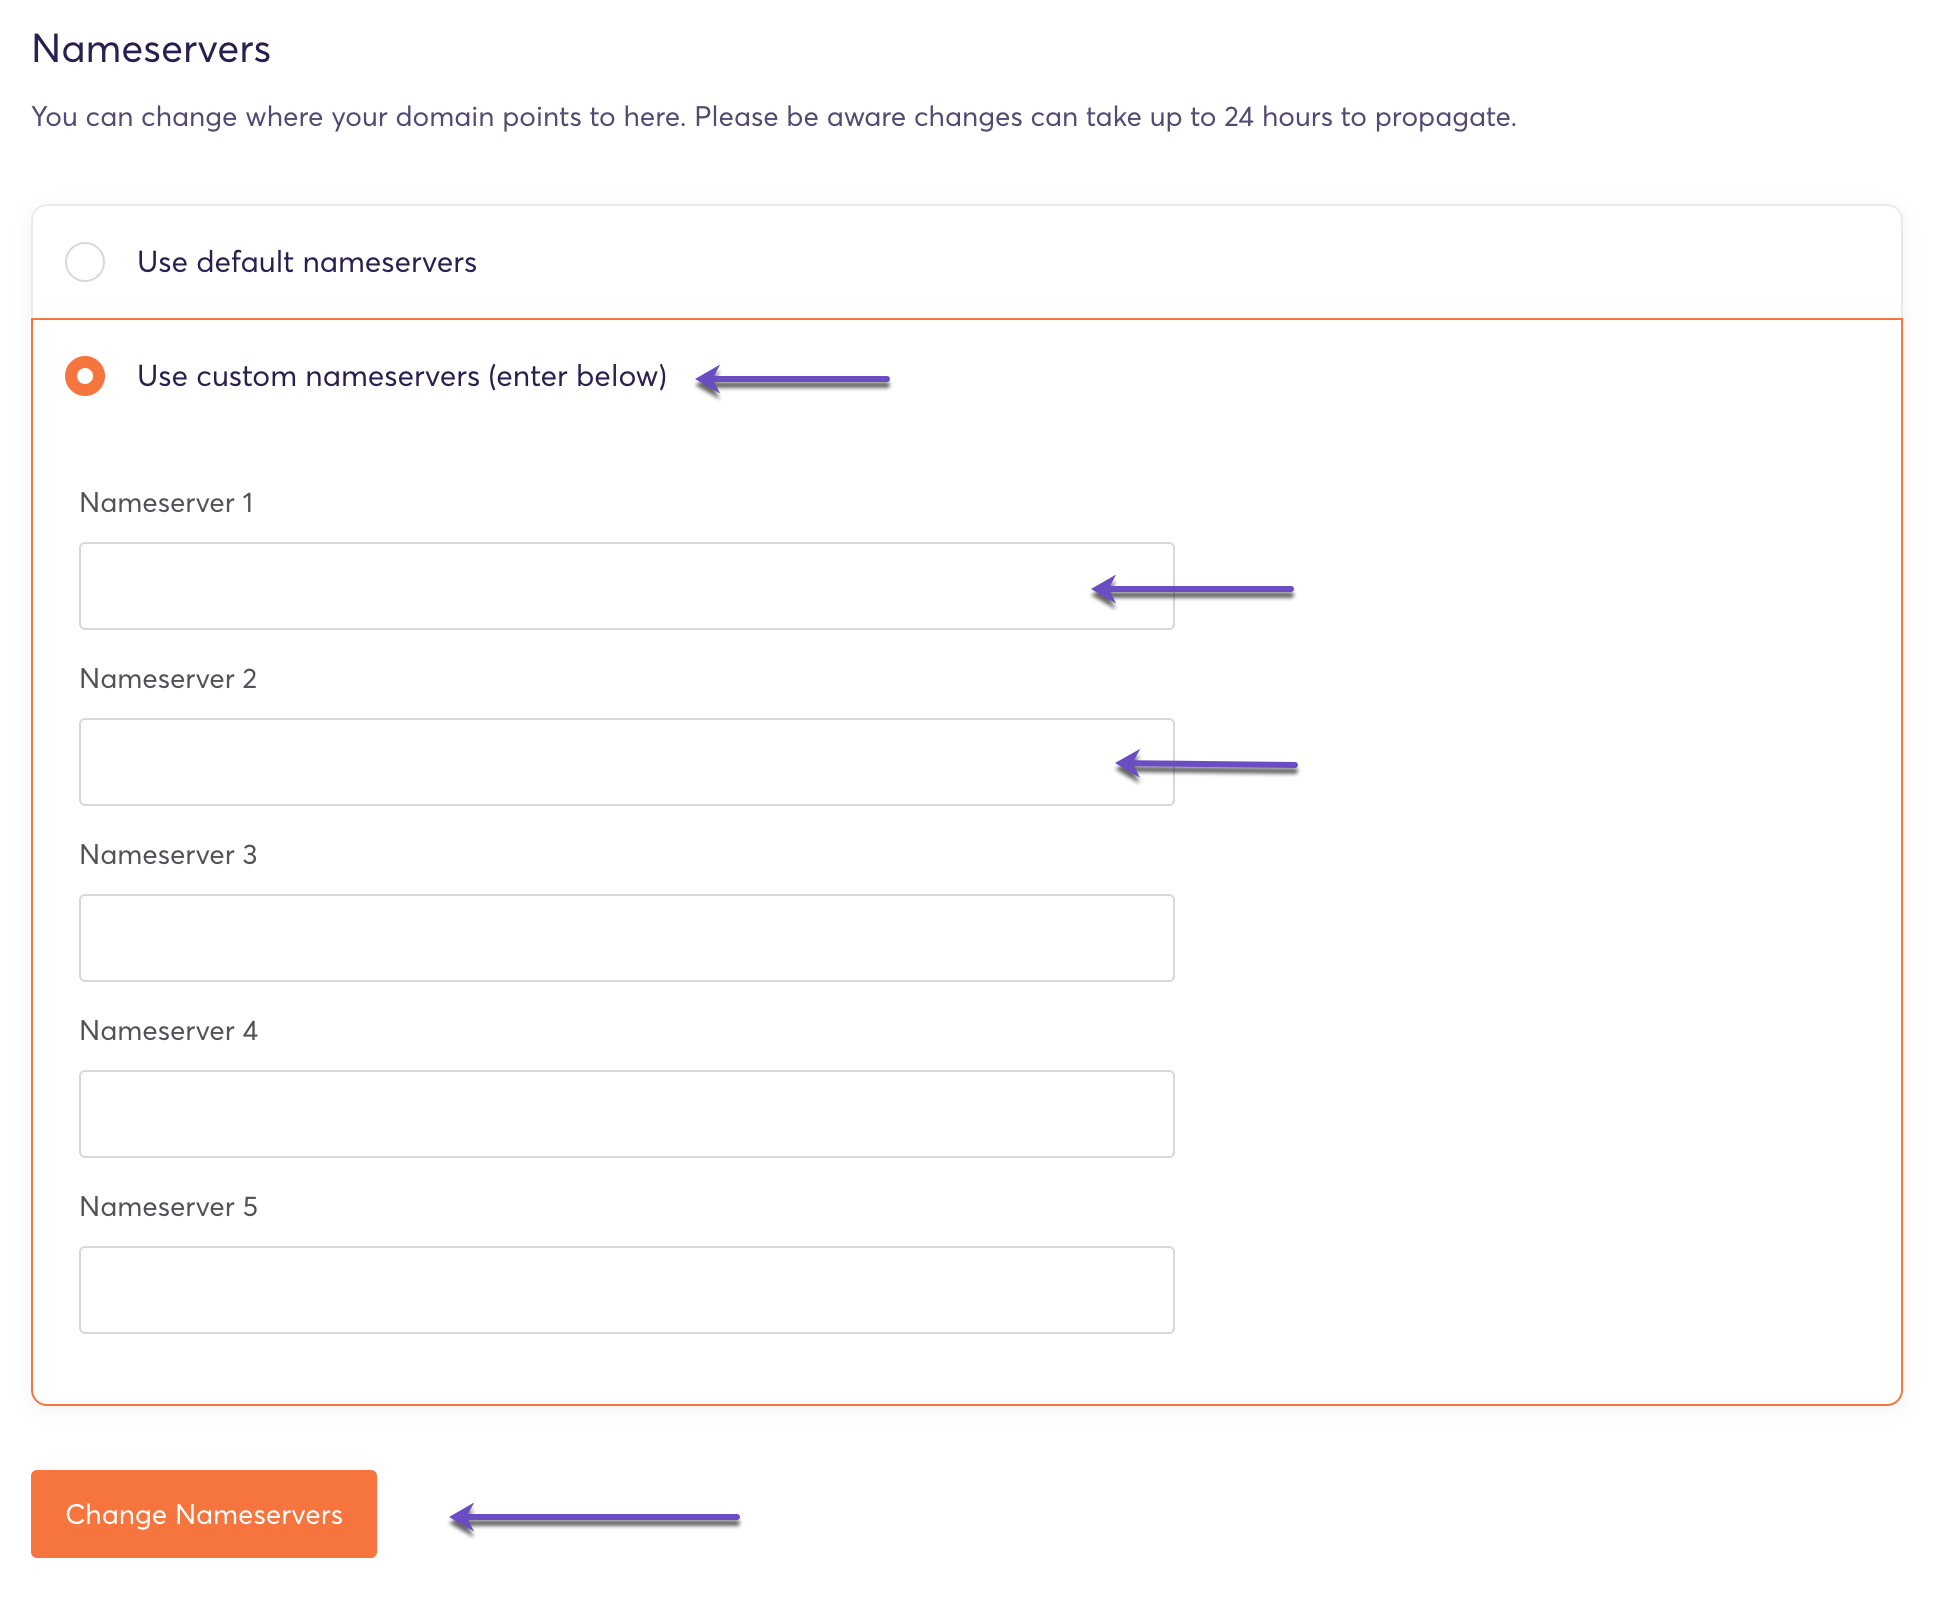Place cursor in Nameserver 5 field
The width and height of the screenshot is (1938, 1598).
(x=626, y=1290)
